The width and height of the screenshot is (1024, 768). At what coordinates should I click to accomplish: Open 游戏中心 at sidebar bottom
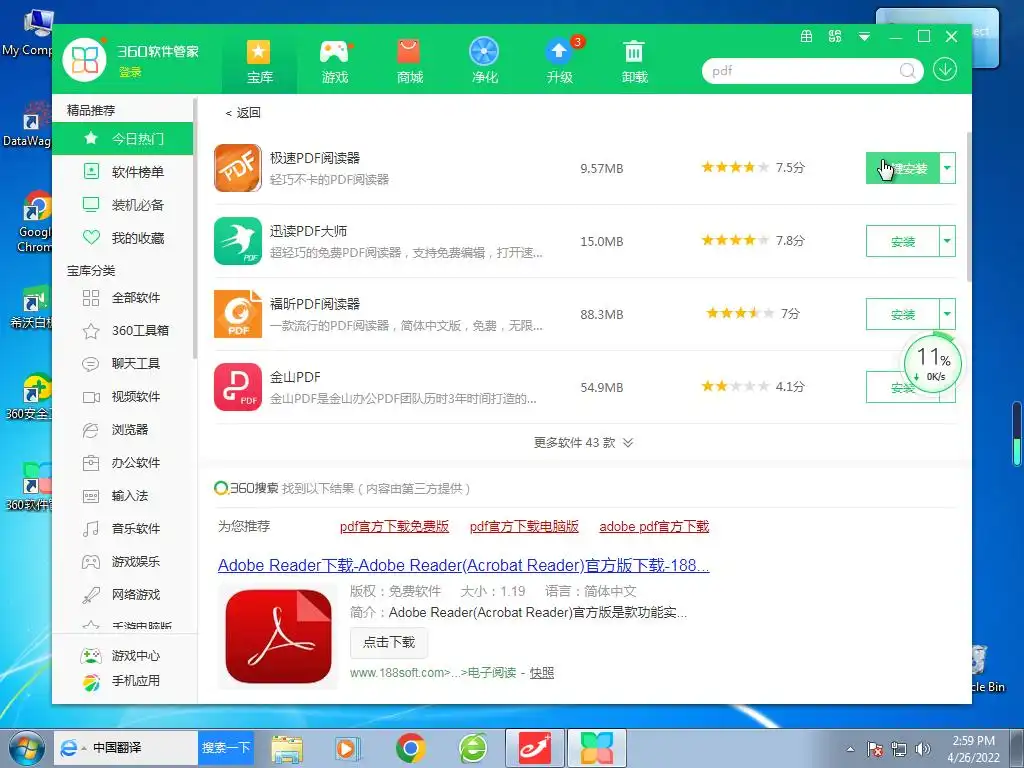pos(123,656)
